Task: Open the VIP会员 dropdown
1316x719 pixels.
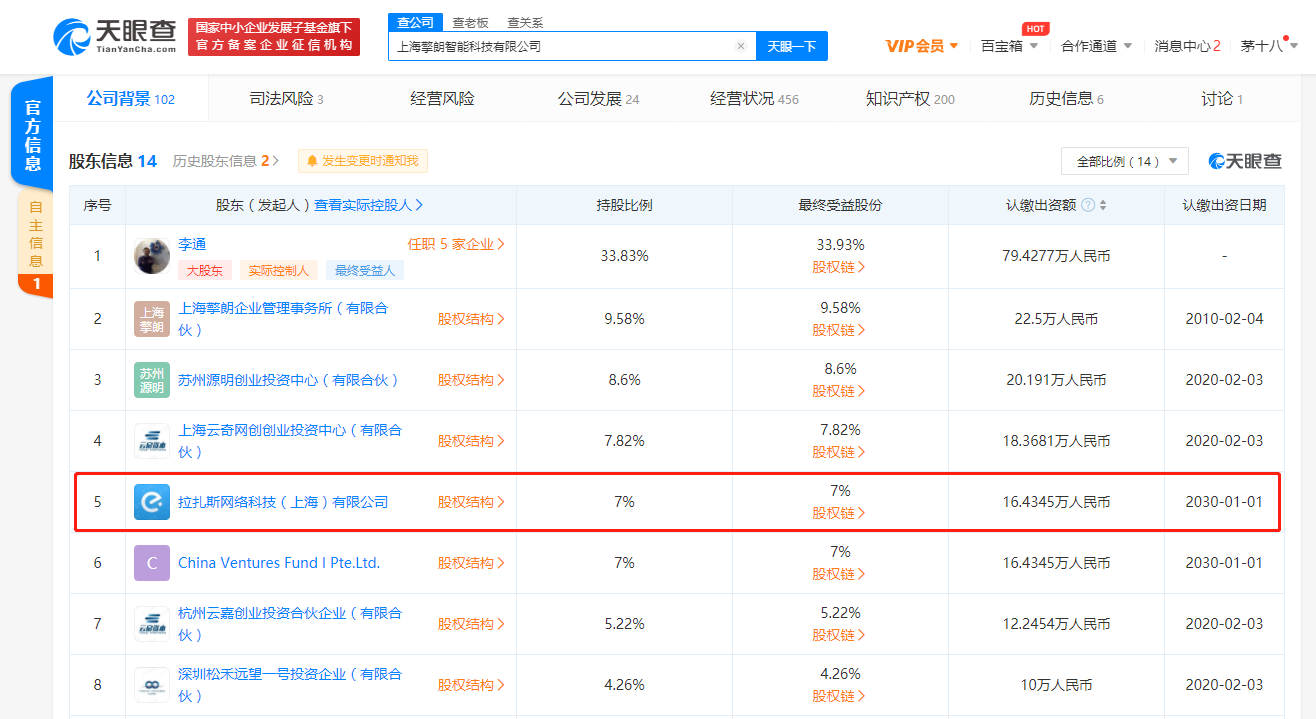Action: tap(922, 46)
